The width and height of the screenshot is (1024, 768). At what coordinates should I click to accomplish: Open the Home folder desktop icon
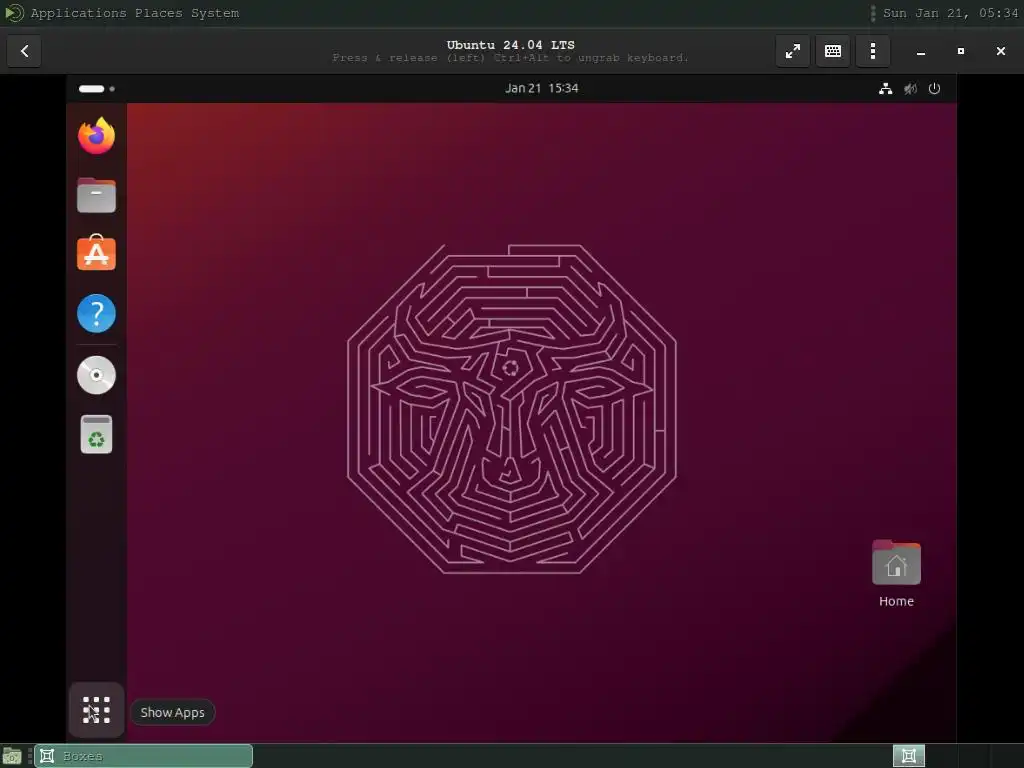pyautogui.click(x=896, y=573)
